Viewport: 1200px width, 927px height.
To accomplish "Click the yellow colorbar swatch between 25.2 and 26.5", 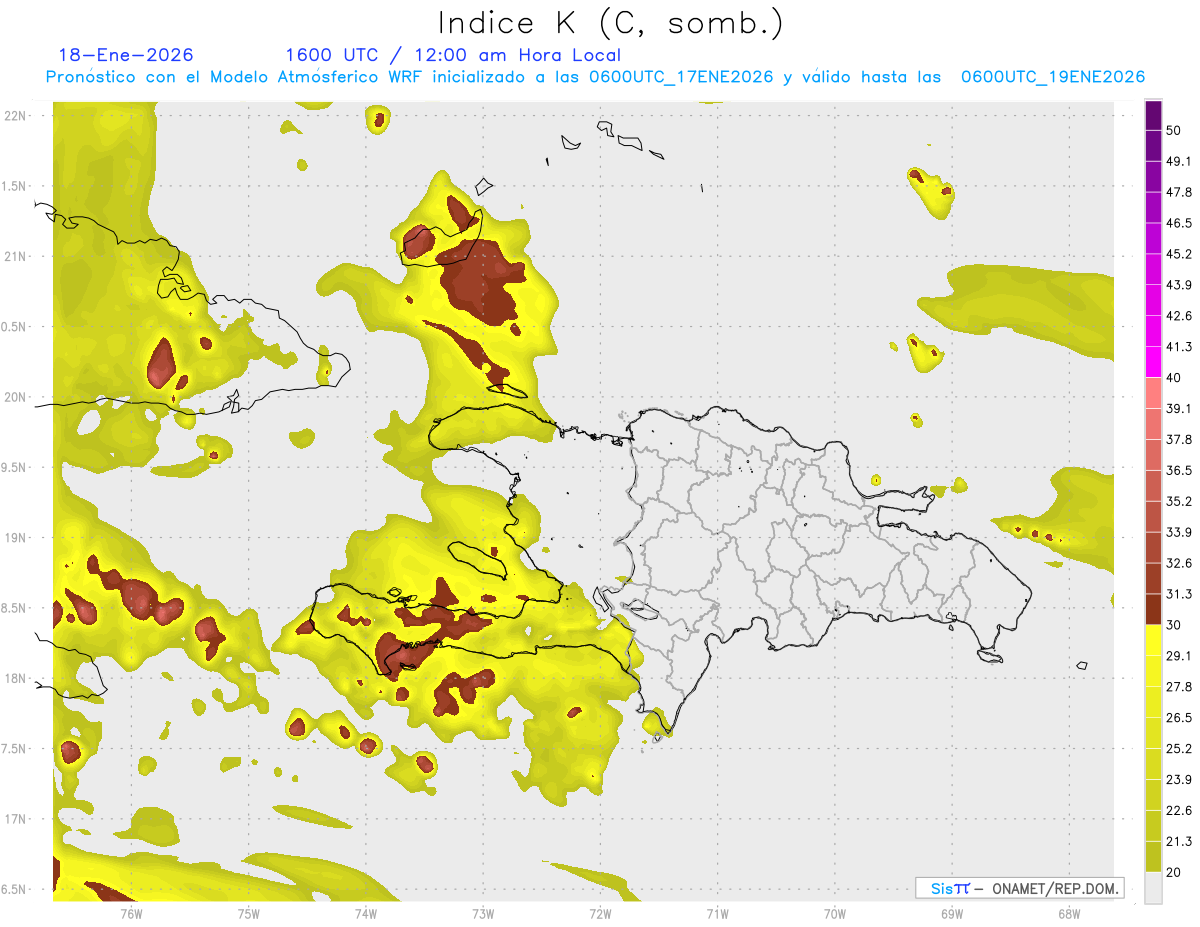I will (x=1153, y=732).
